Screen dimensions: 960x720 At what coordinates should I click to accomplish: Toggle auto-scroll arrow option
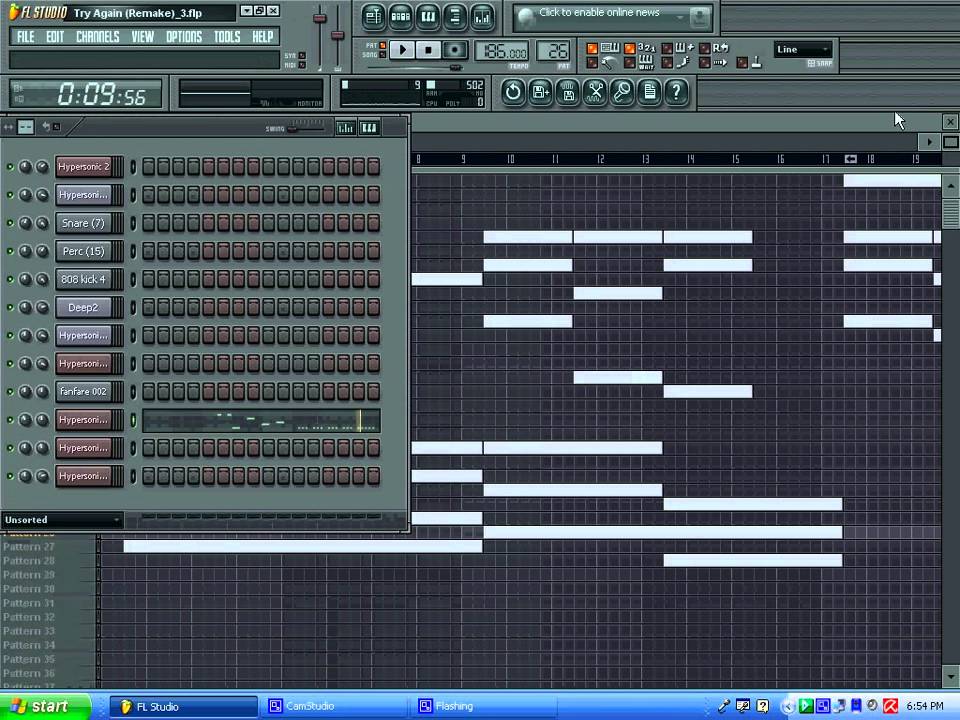(x=705, y=62)
